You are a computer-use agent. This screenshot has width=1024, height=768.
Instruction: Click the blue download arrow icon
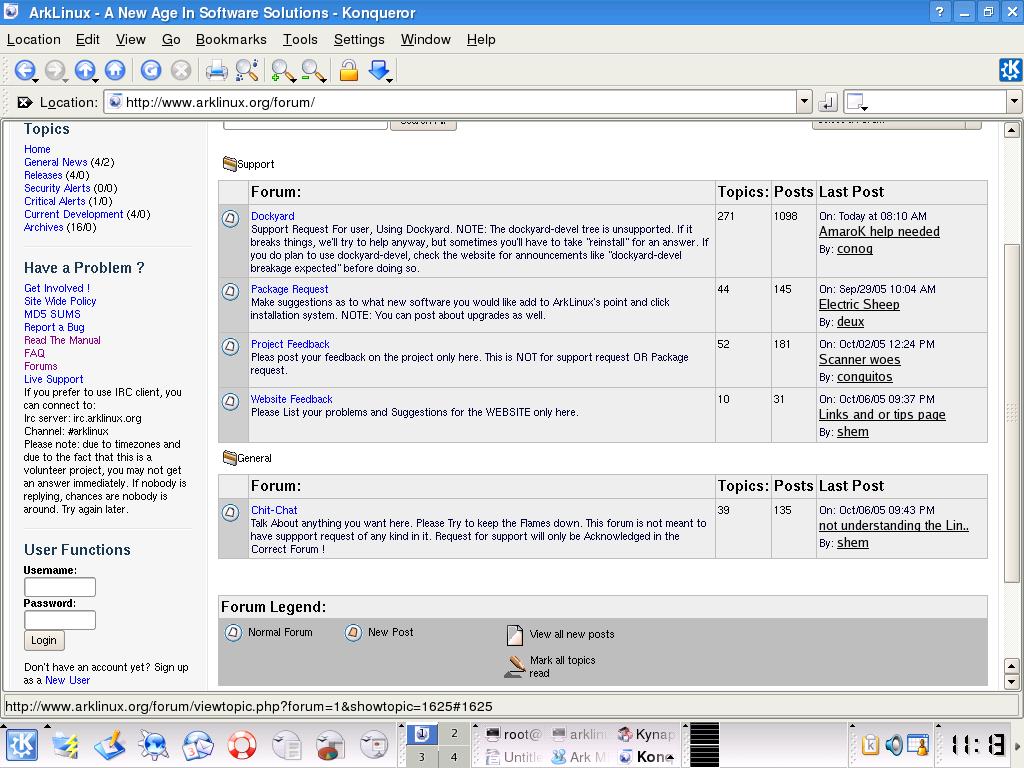[x=378, y=69]
